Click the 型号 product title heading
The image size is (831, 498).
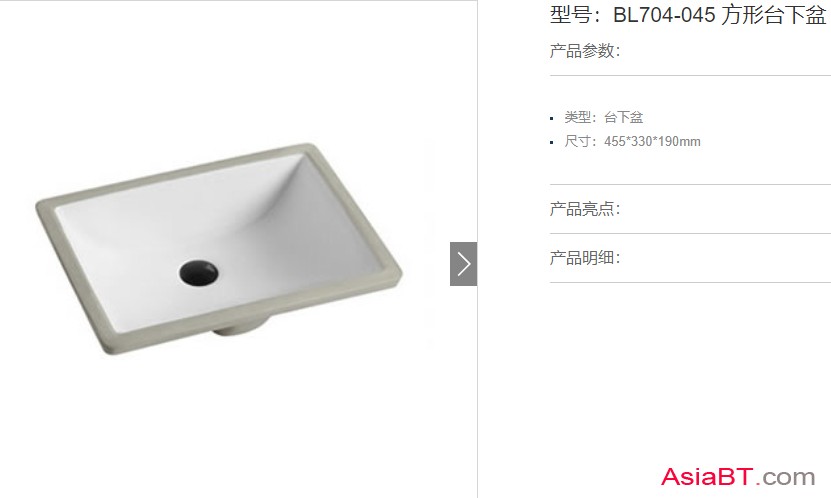[x=688, y=15]
